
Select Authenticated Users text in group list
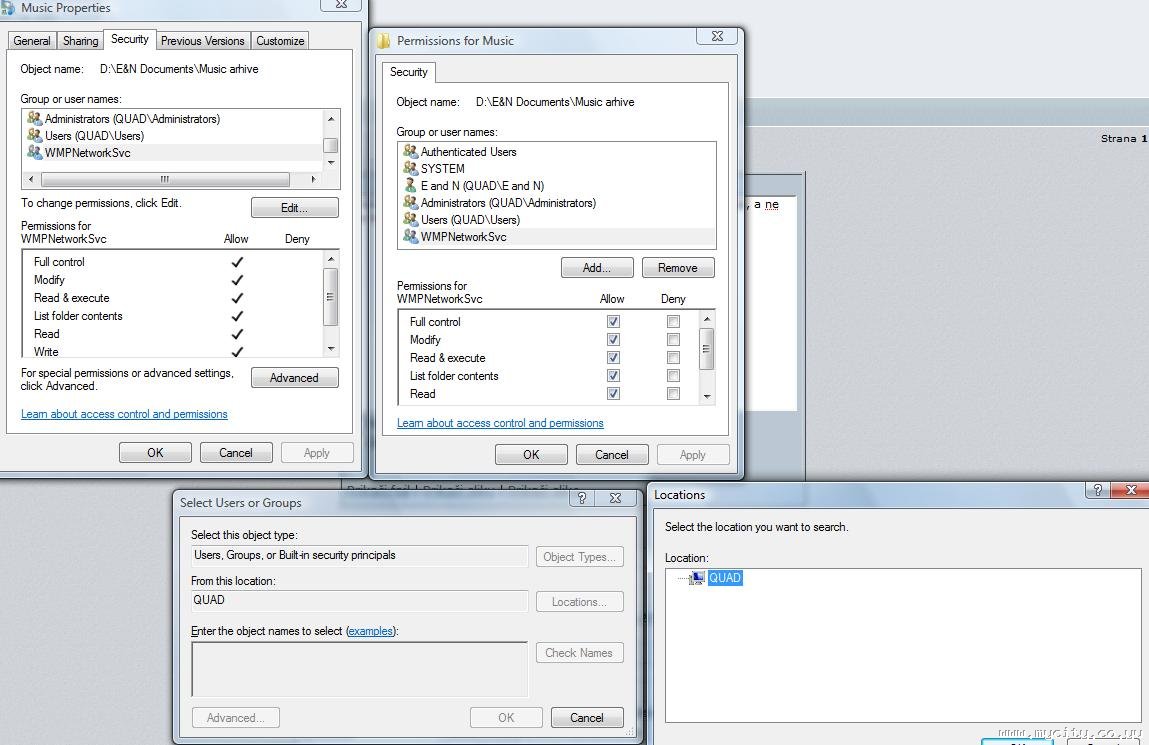coord(468,152)
